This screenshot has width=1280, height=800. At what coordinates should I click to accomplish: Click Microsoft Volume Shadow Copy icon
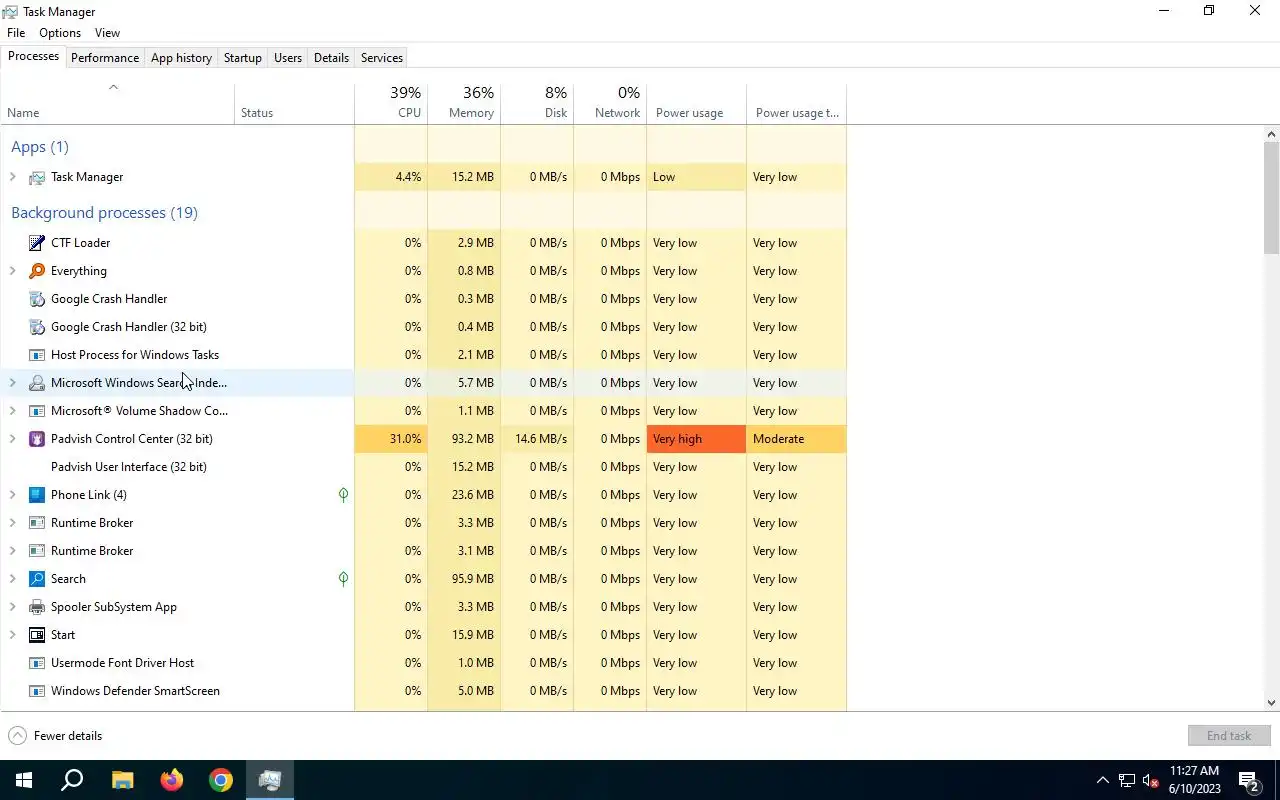(37, 411)
